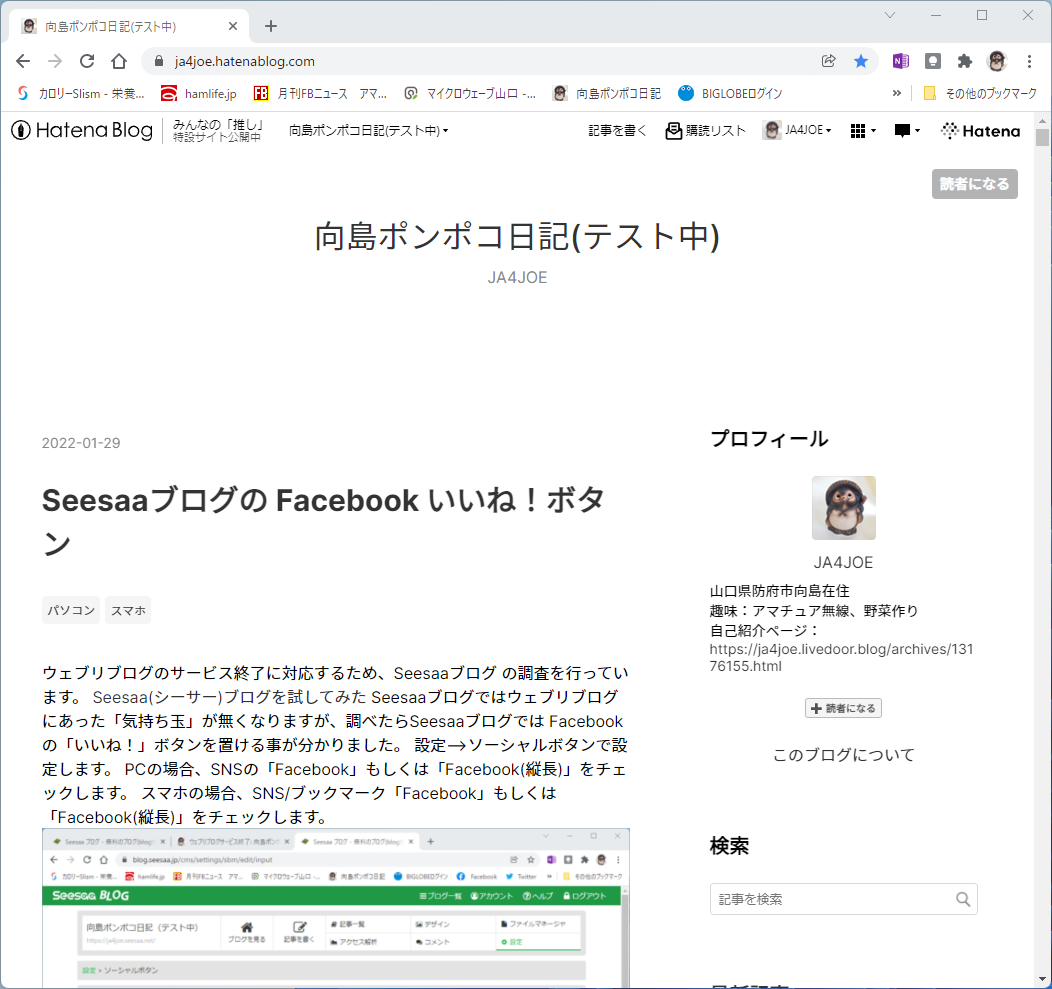
Task: Open the article Seesaaブログの Facebook いいね！ボタン
Action: [x=323, y=521]
